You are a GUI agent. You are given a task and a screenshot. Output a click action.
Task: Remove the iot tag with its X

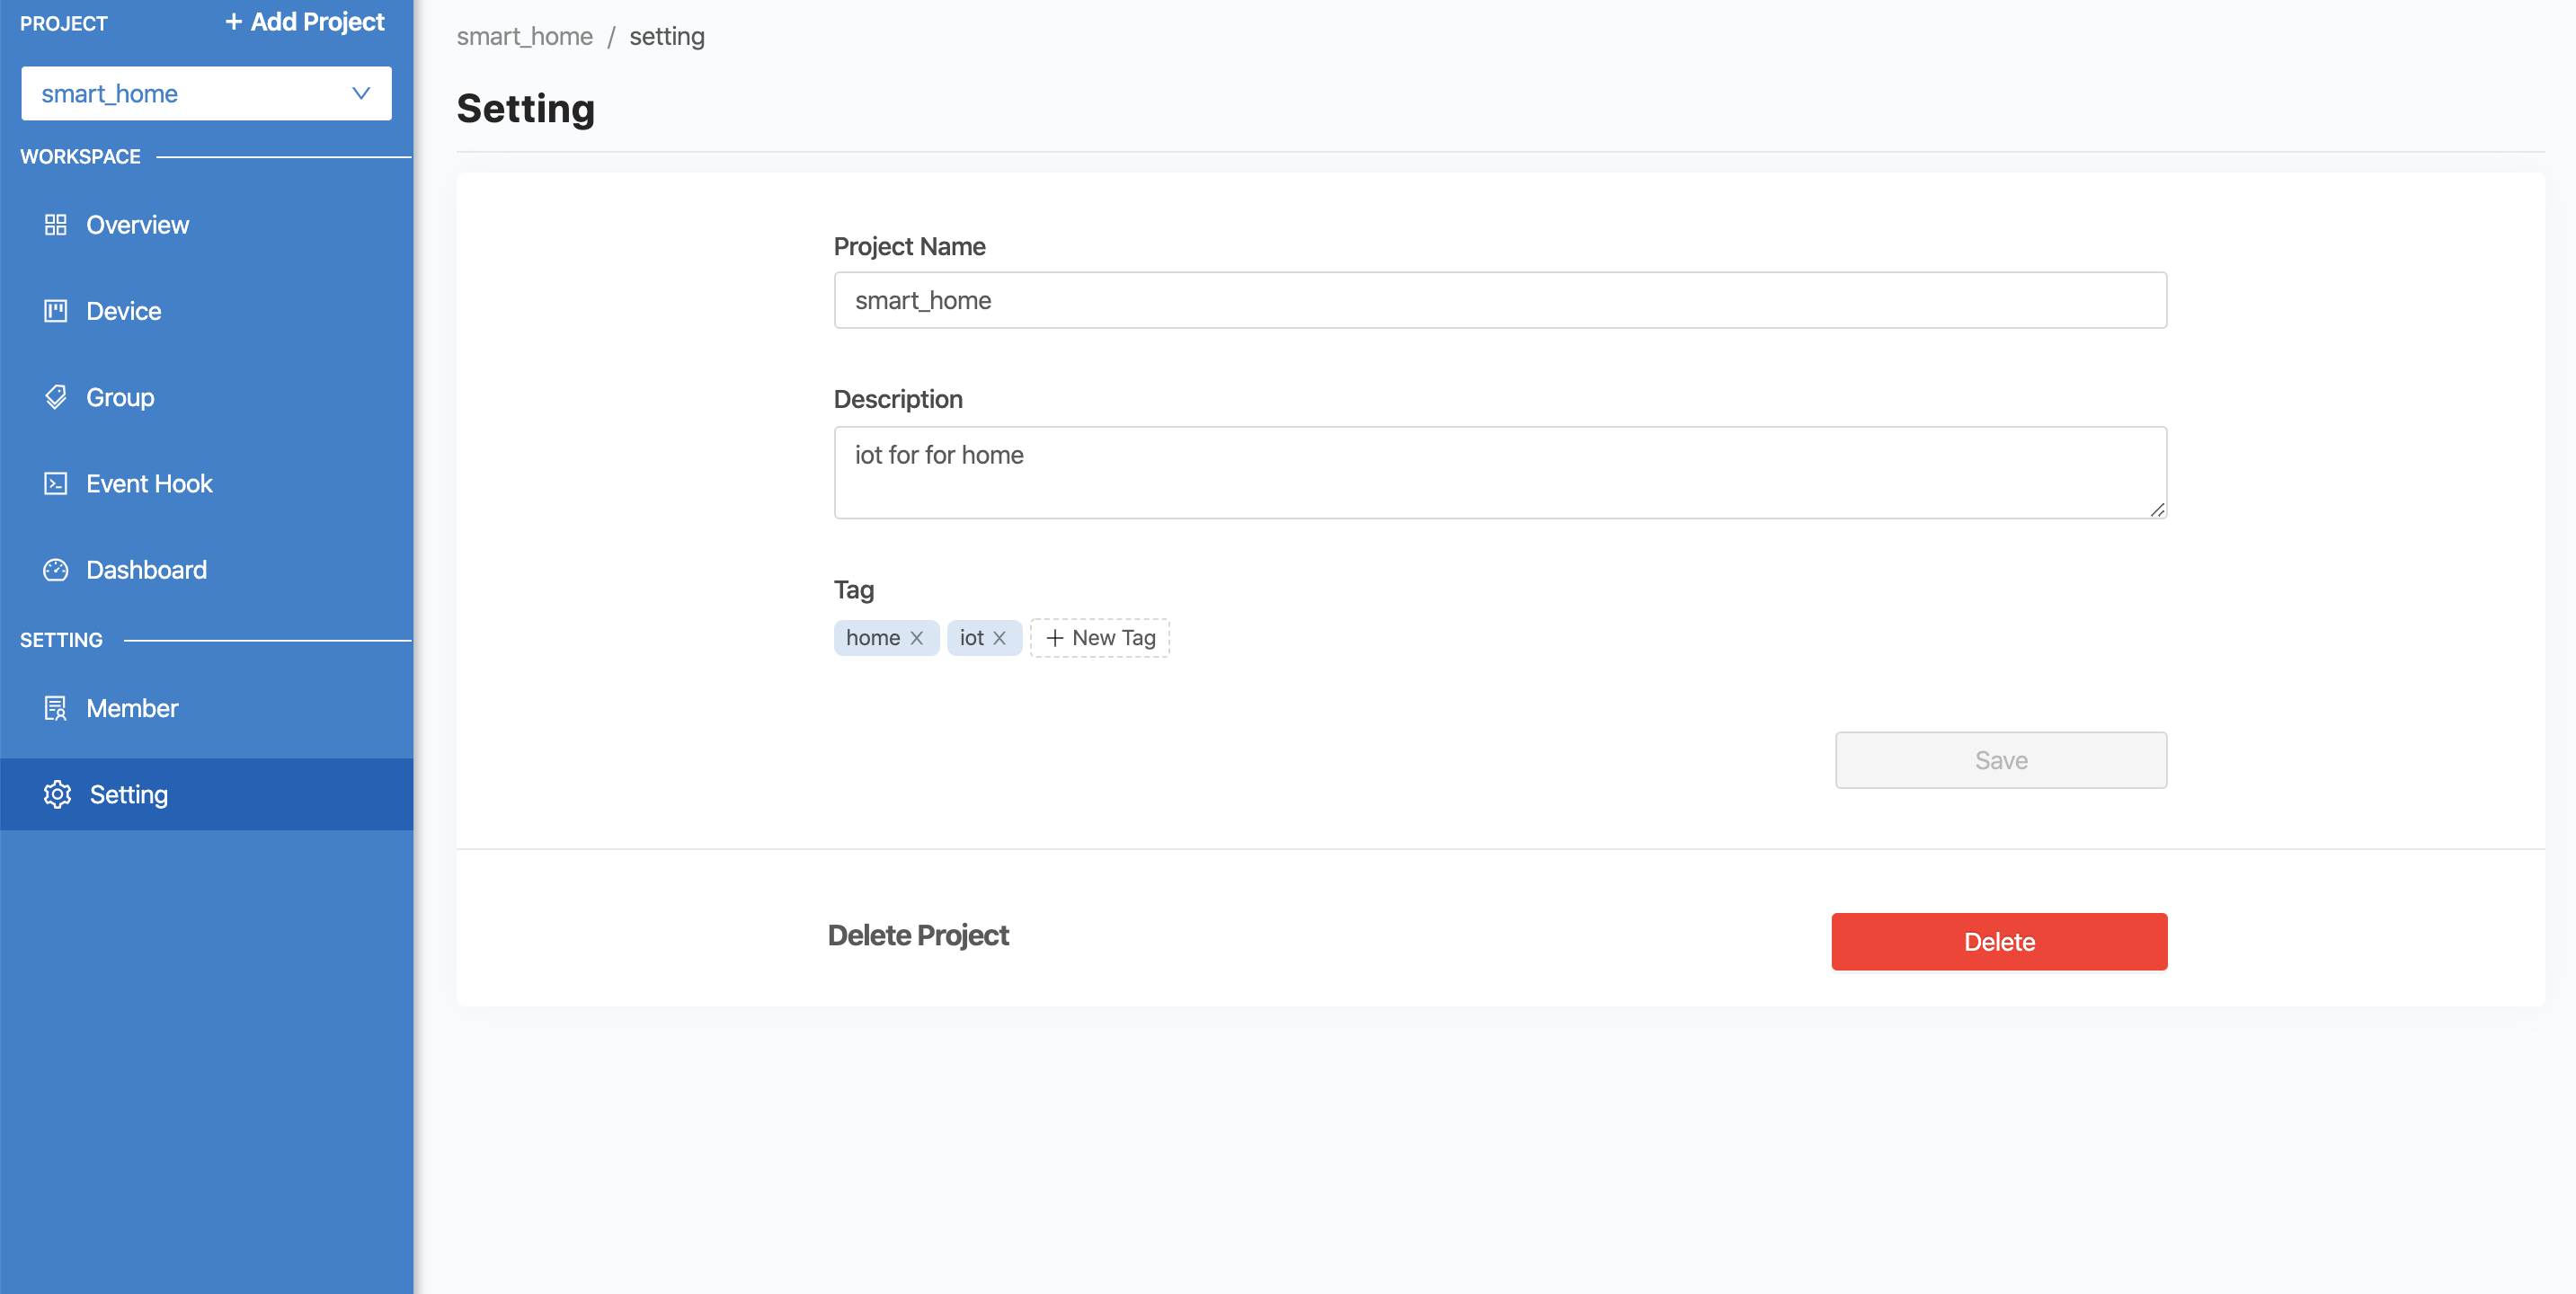click(x=999, y=638)
